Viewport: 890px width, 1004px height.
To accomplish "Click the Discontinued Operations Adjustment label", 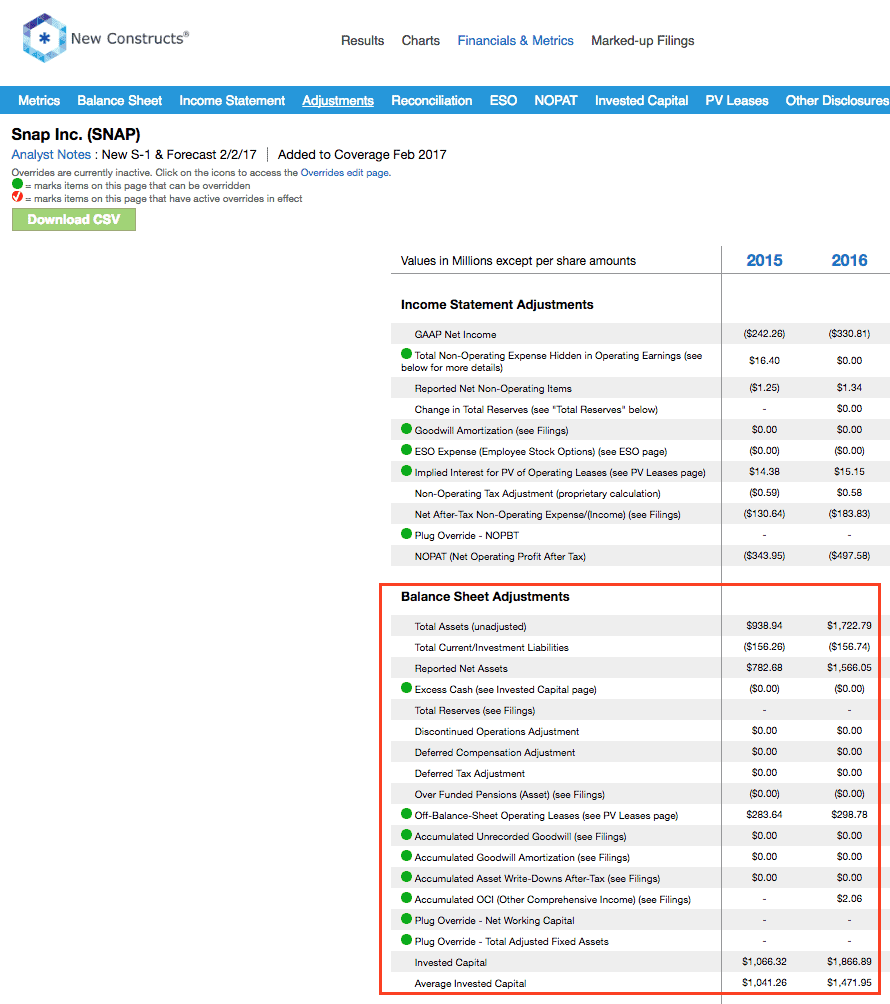I will pyautogui.click(x=496, y=731).
